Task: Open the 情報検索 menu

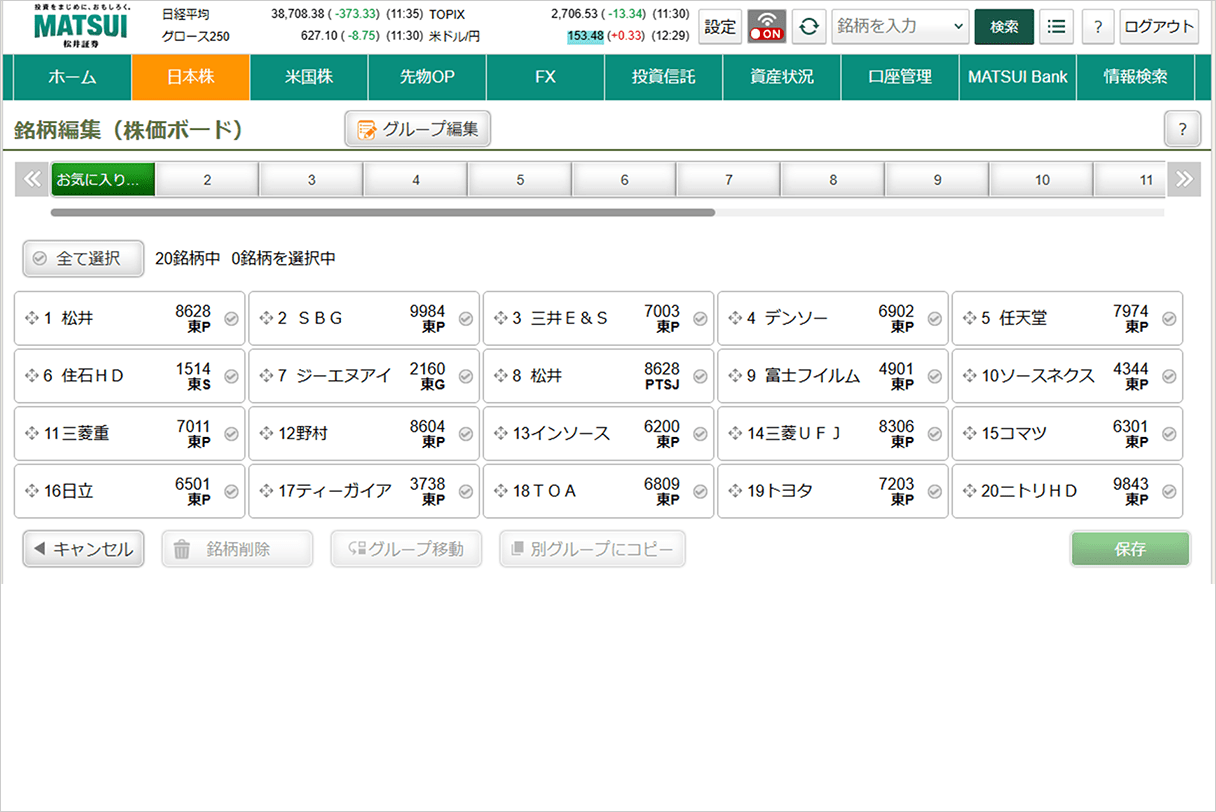Action: 1135,77
